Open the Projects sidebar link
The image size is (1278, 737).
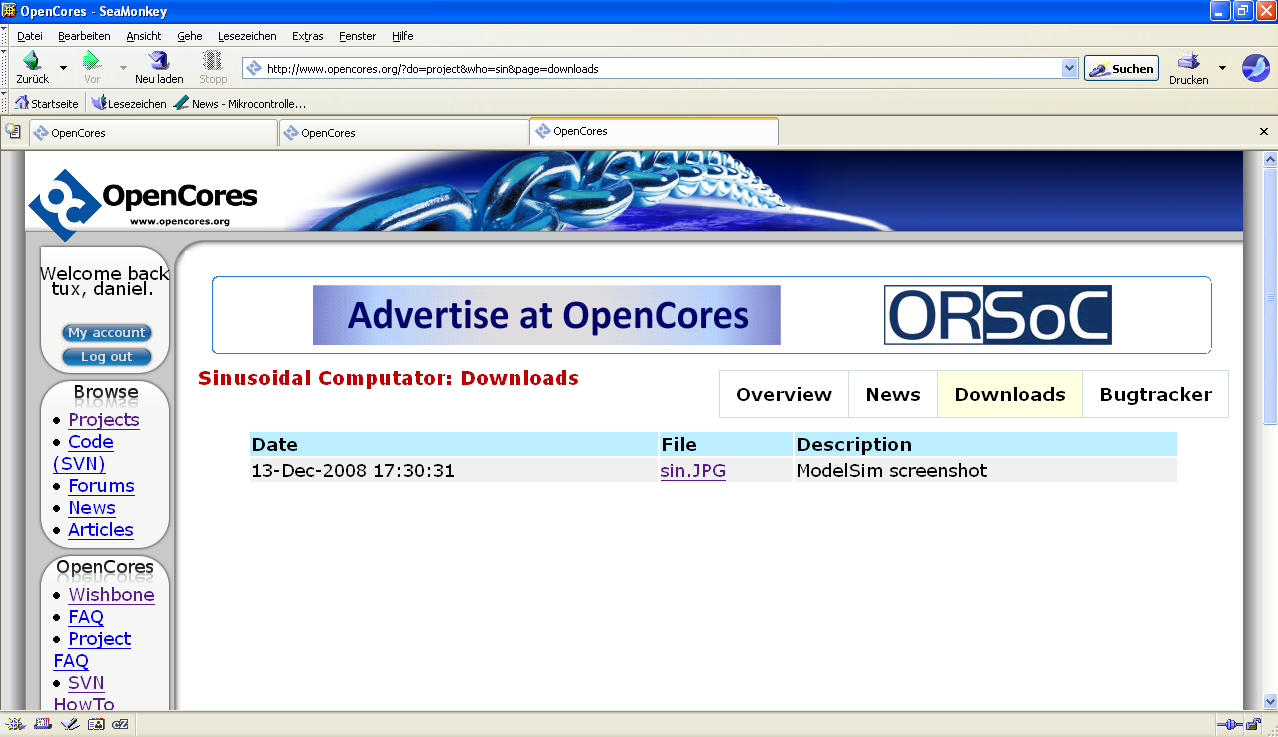click(x=104, y=420)
